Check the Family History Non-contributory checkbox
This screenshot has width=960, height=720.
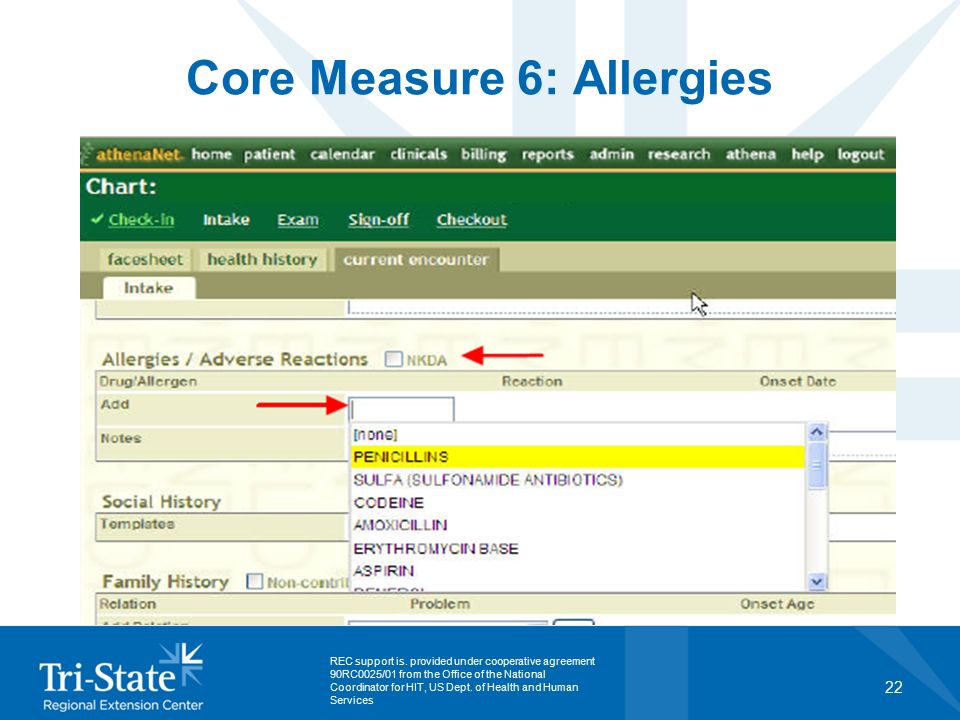pyautogui.click(x=255, y=581)
